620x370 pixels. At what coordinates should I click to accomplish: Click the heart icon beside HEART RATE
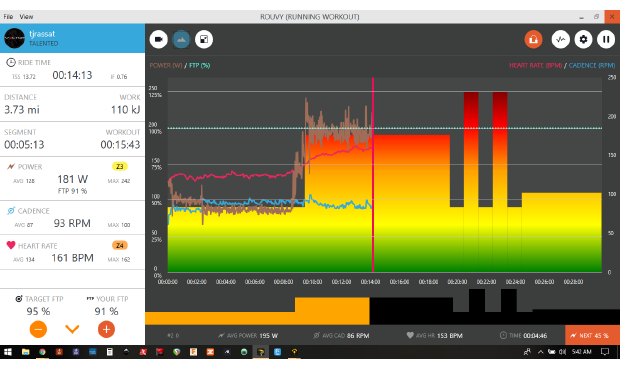[11, 245]
